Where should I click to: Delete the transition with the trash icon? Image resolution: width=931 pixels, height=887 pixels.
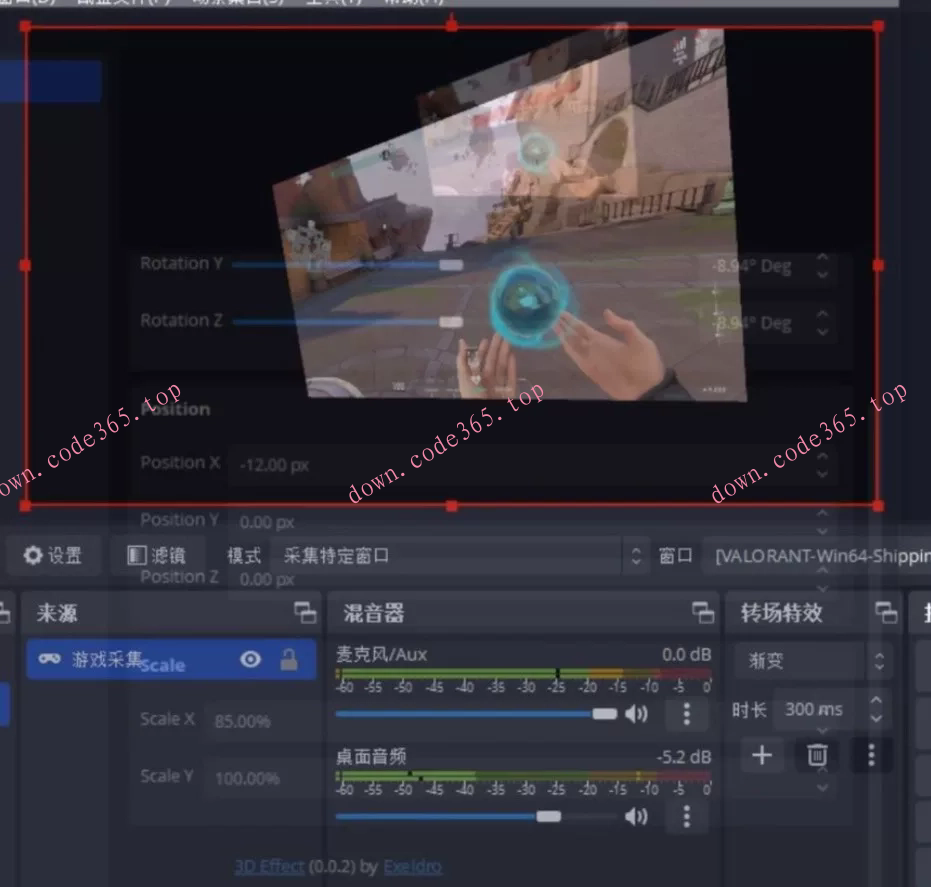(817, 755)
